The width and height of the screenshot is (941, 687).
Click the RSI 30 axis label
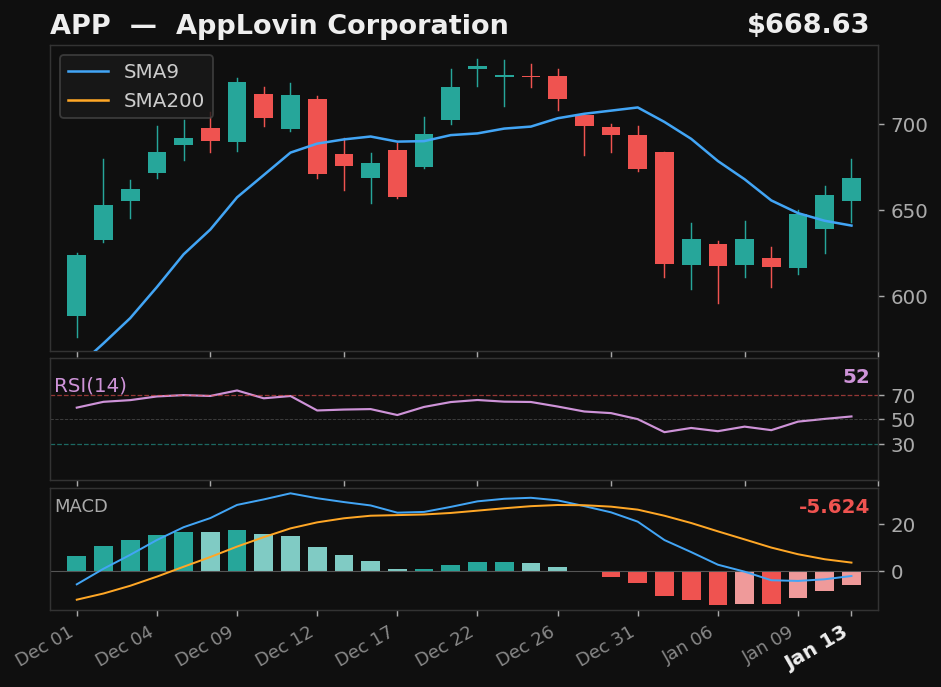click(903, 445)
